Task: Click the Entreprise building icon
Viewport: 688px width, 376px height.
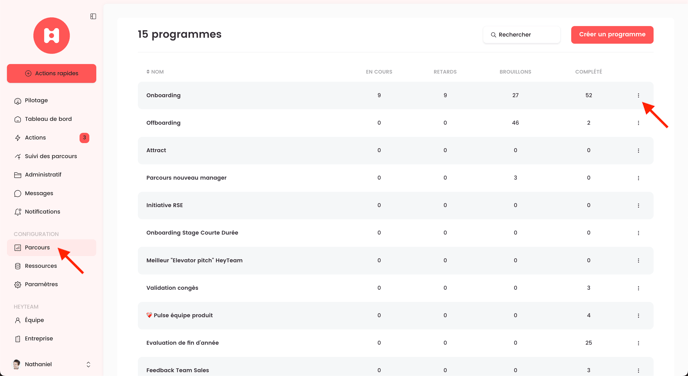Action: (18, 339)
